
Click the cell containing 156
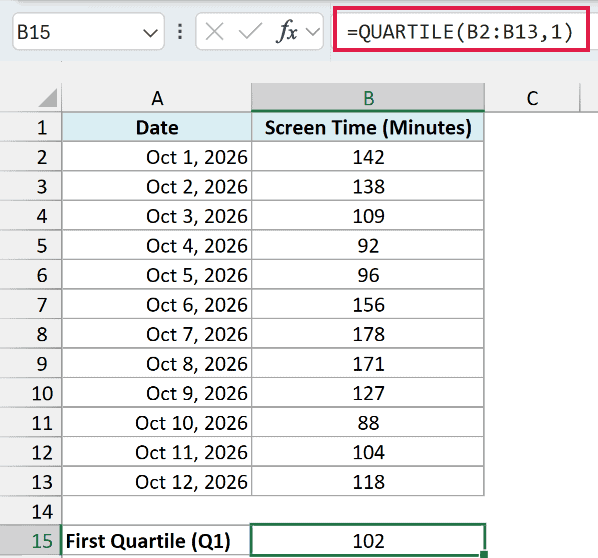tap(368, 304)
